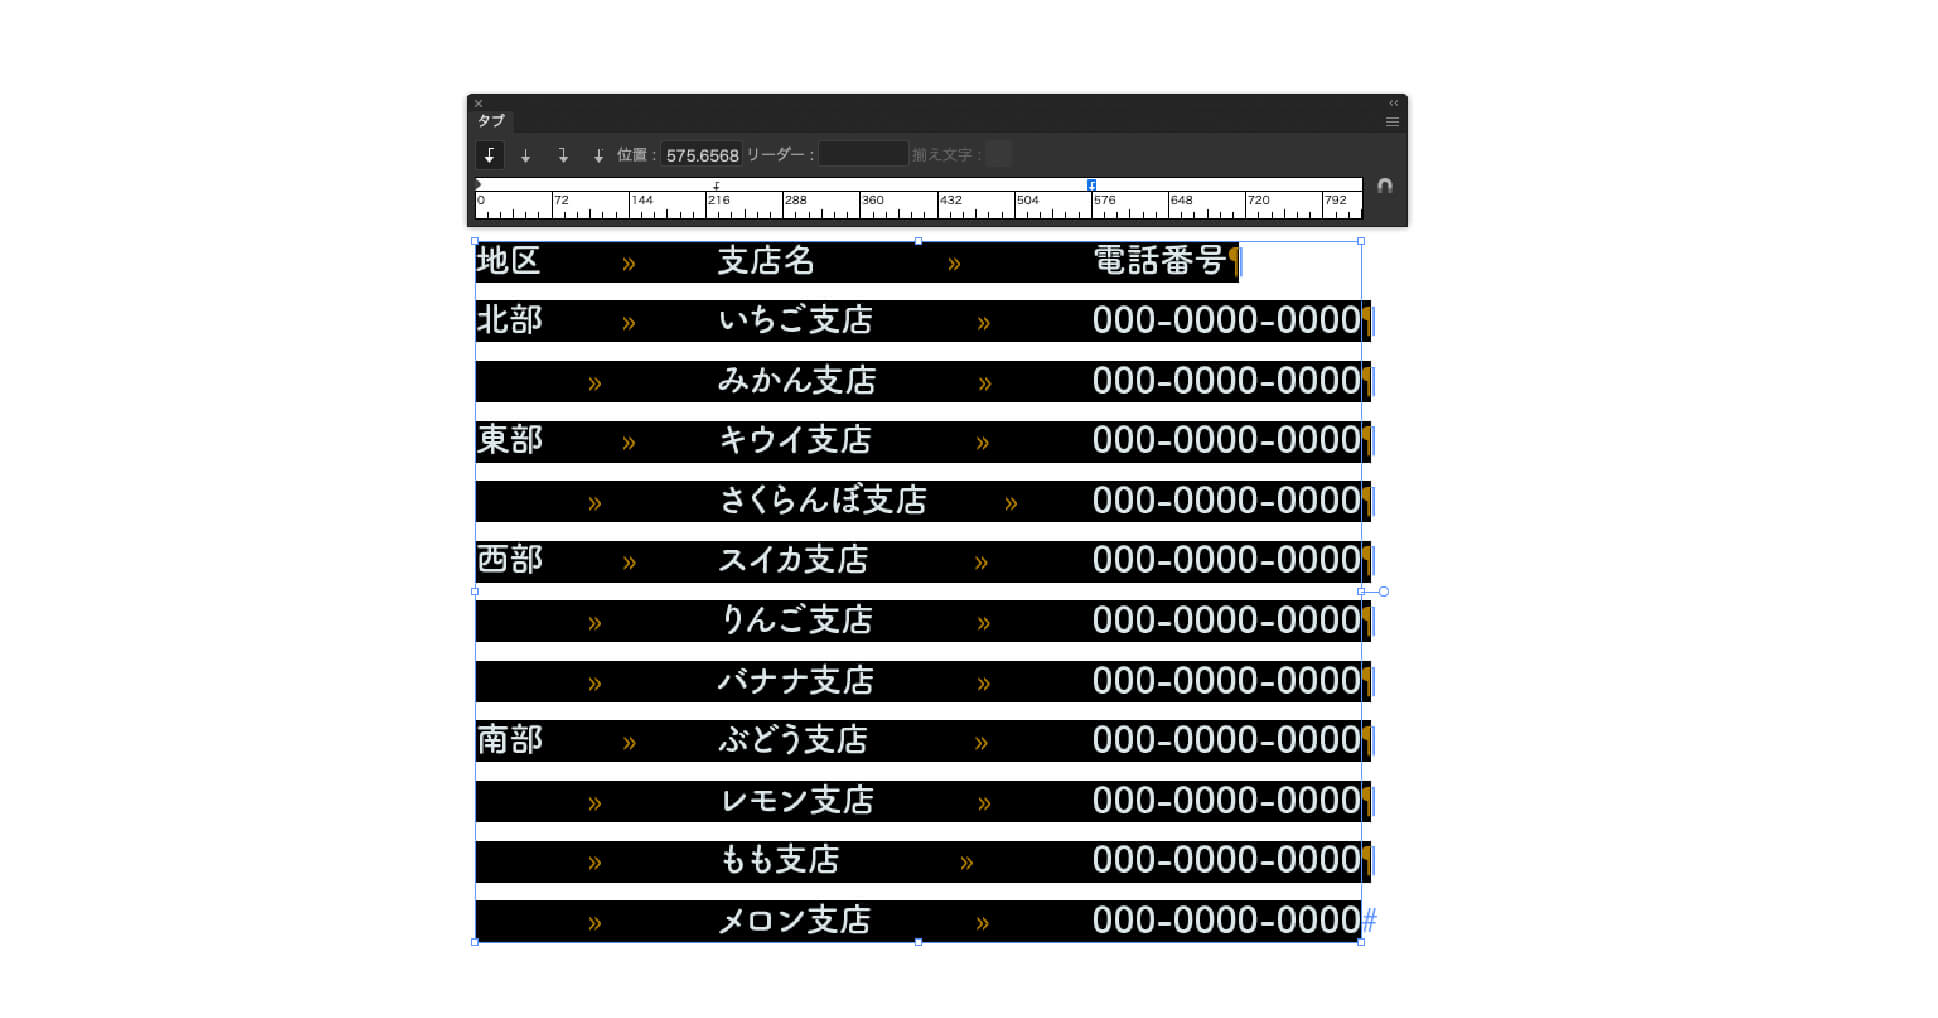Screen dimensions: 1938x1018
Task: Click the text りんご支店
Action: (797, 620)
